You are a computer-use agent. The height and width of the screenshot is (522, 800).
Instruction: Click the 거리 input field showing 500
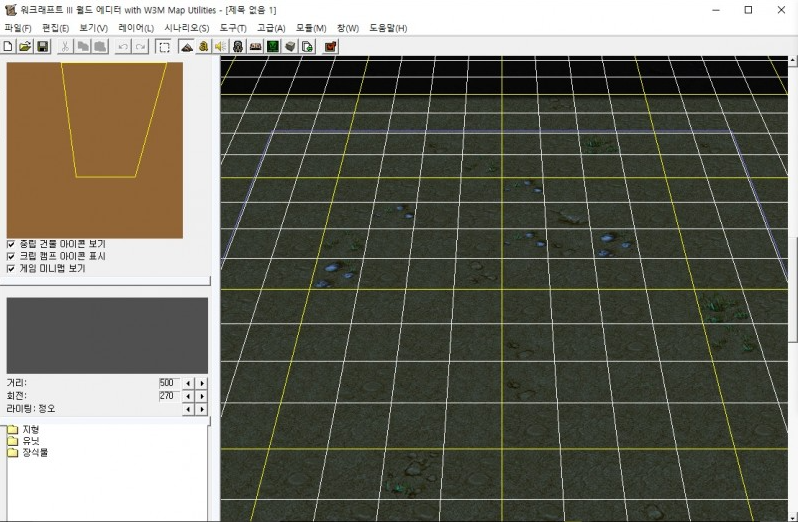point(169,383)
